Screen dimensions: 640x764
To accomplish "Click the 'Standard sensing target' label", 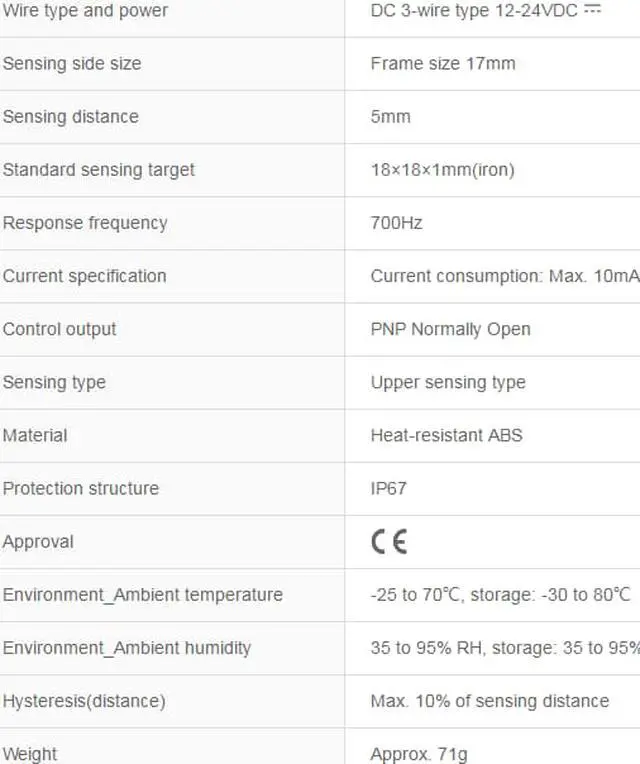I will click(x=98, y=169).
